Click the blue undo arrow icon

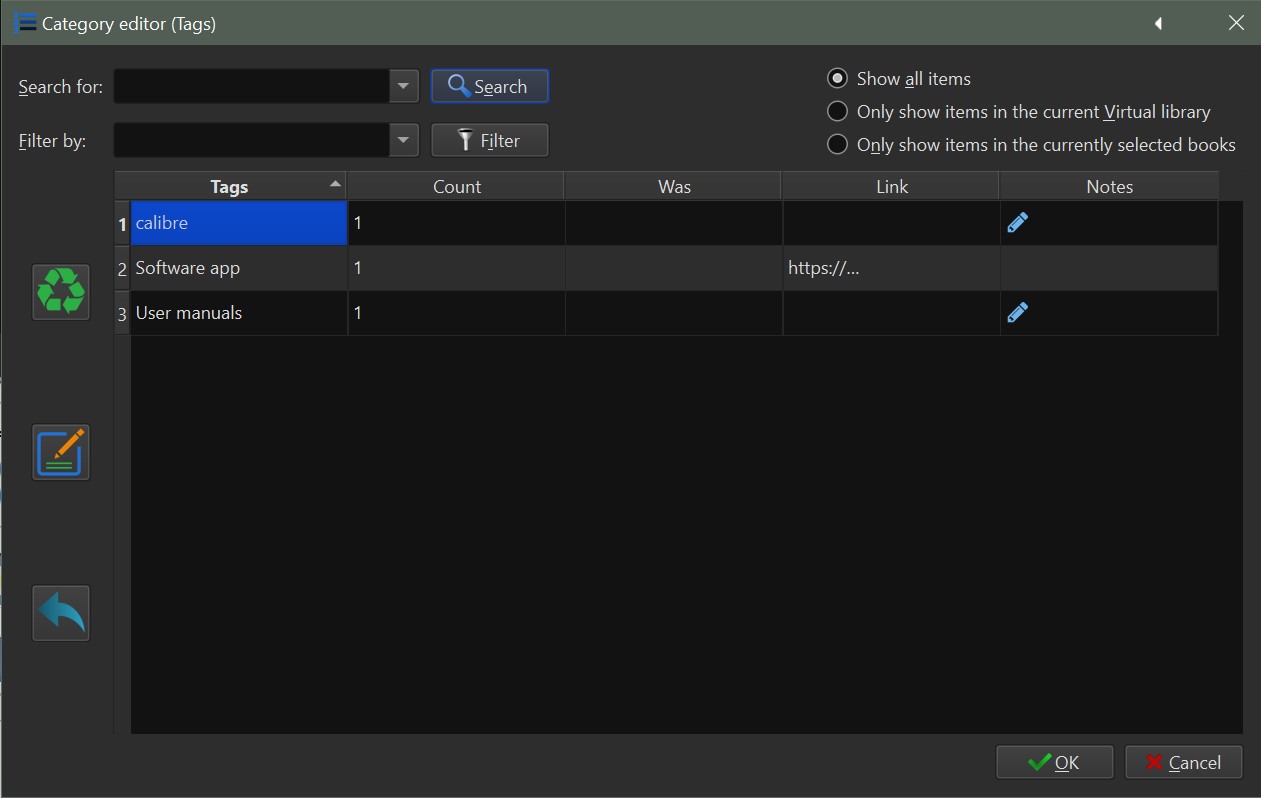(x=61, y=612)
